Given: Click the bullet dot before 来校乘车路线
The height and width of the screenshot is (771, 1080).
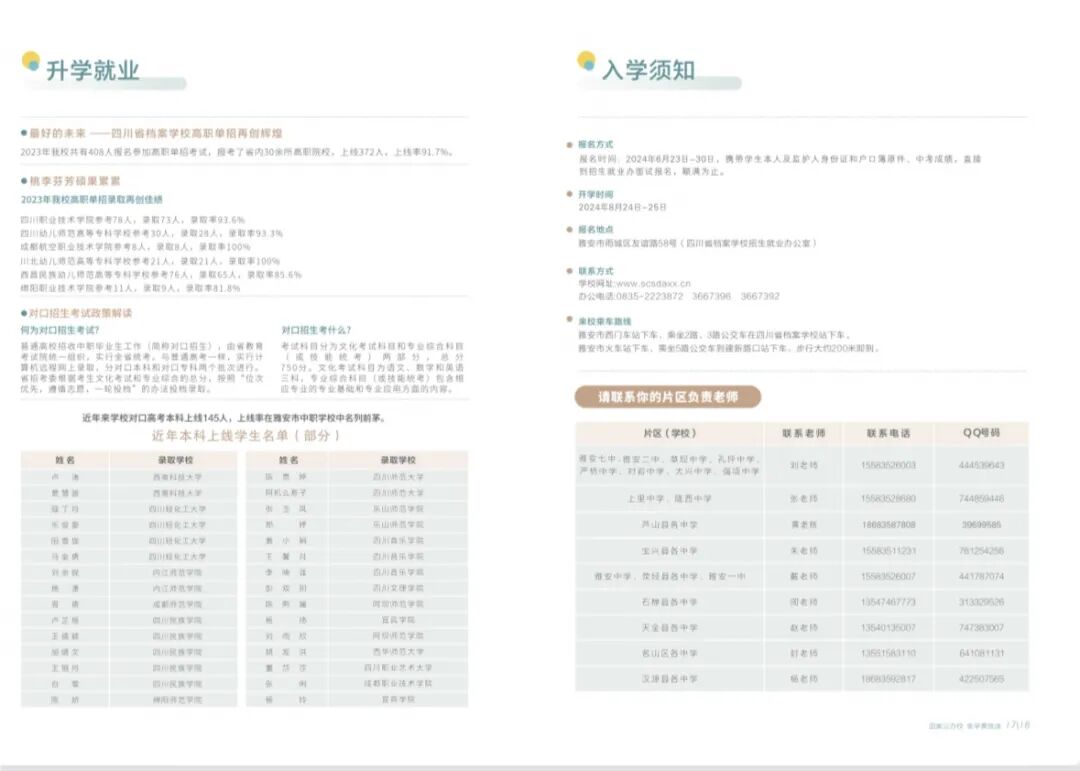Looking at the screenshot, I should [569, 321].
